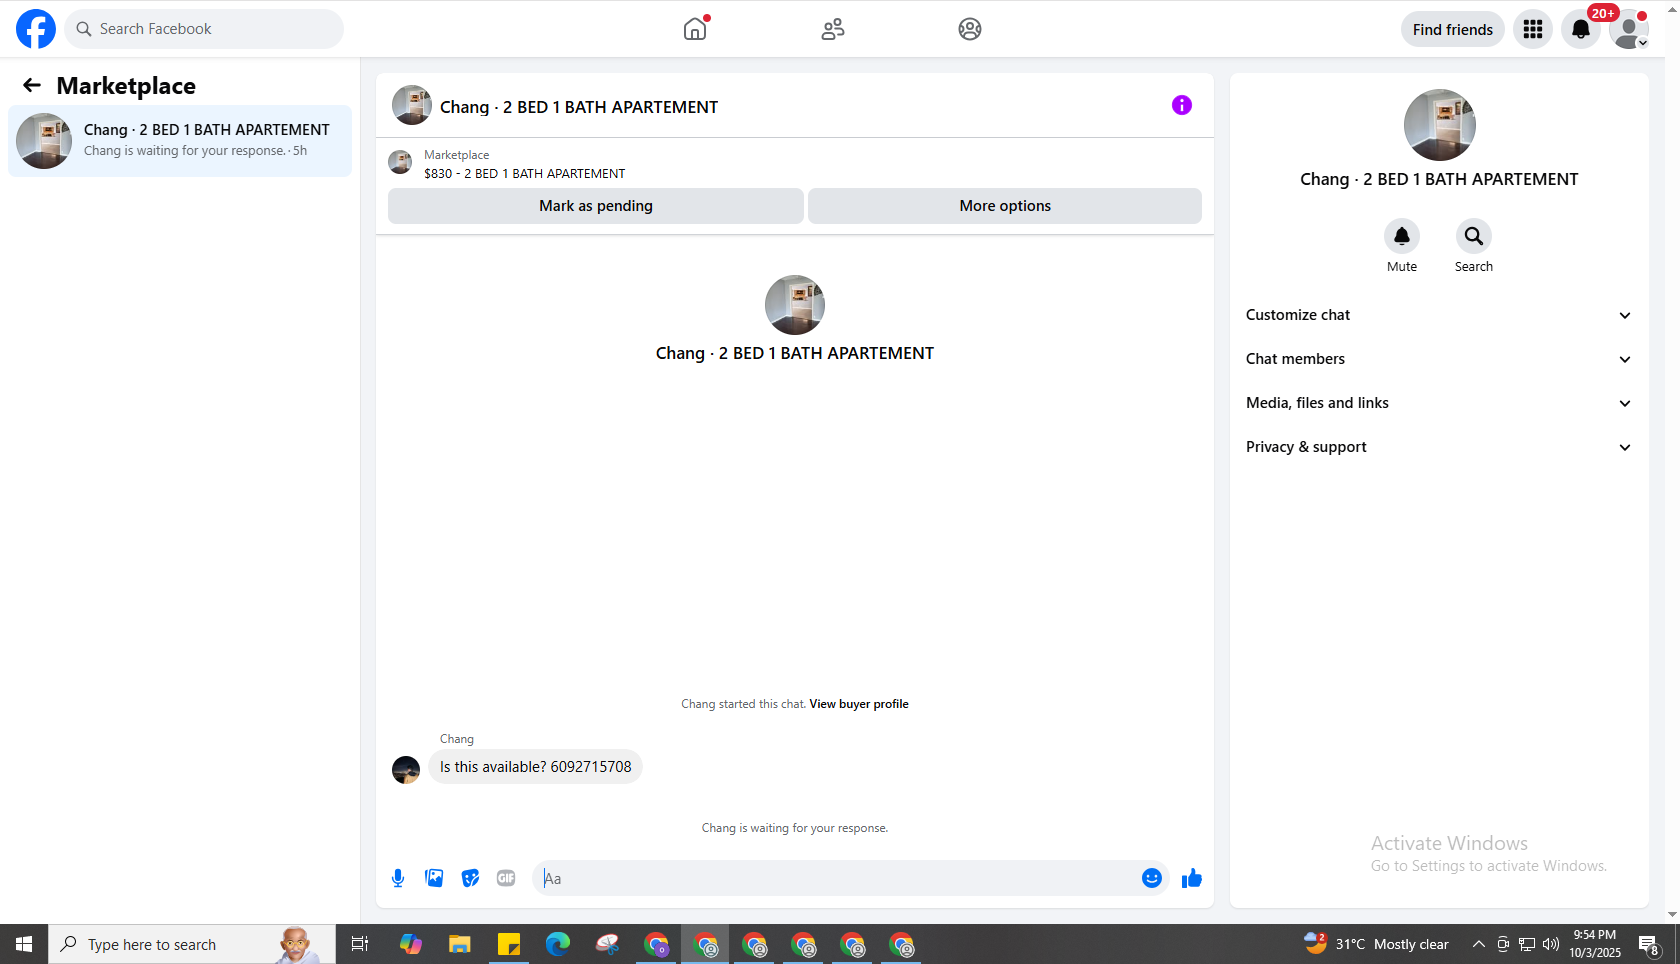Screen dimensions: 1680x964
Task: Click the taskbar clock showing 9:54 PM
Action: tap(1595, 944)
